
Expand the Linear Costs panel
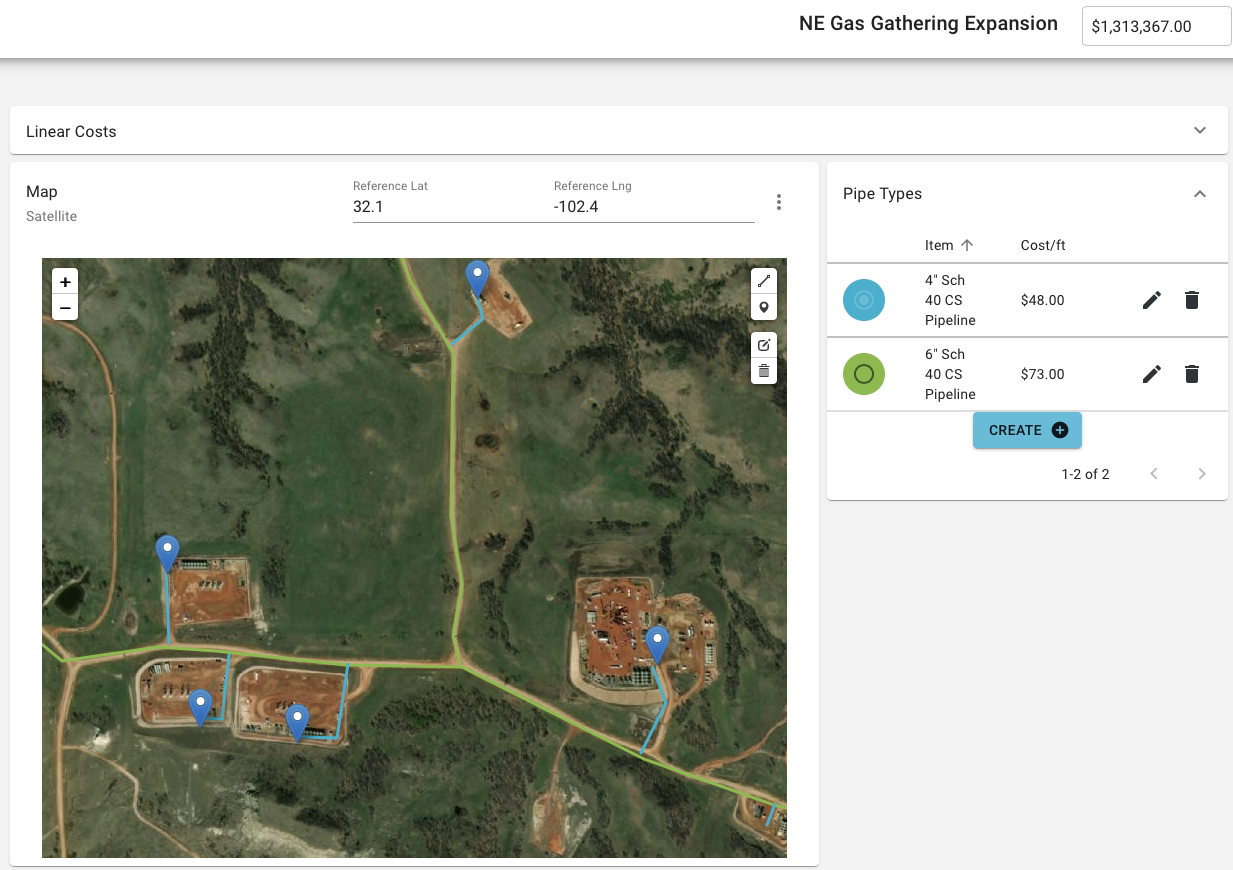[1200, 131]
